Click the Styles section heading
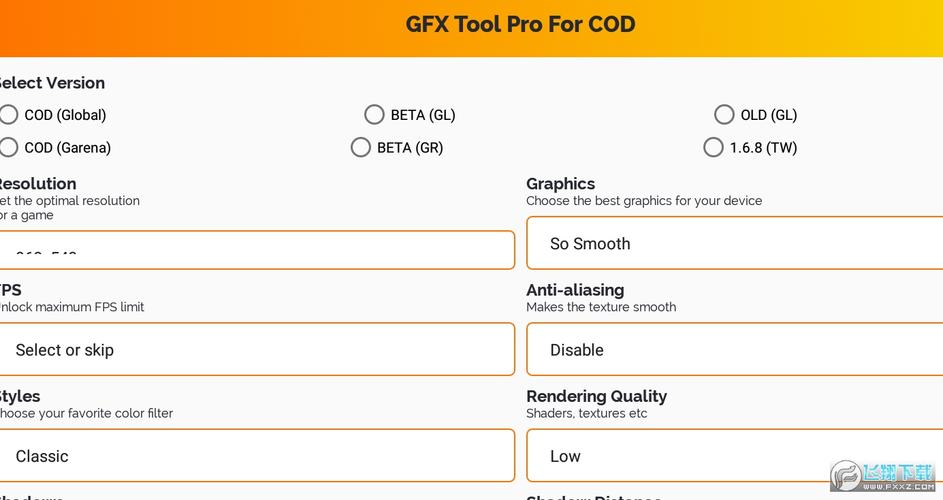 (20, 396)
